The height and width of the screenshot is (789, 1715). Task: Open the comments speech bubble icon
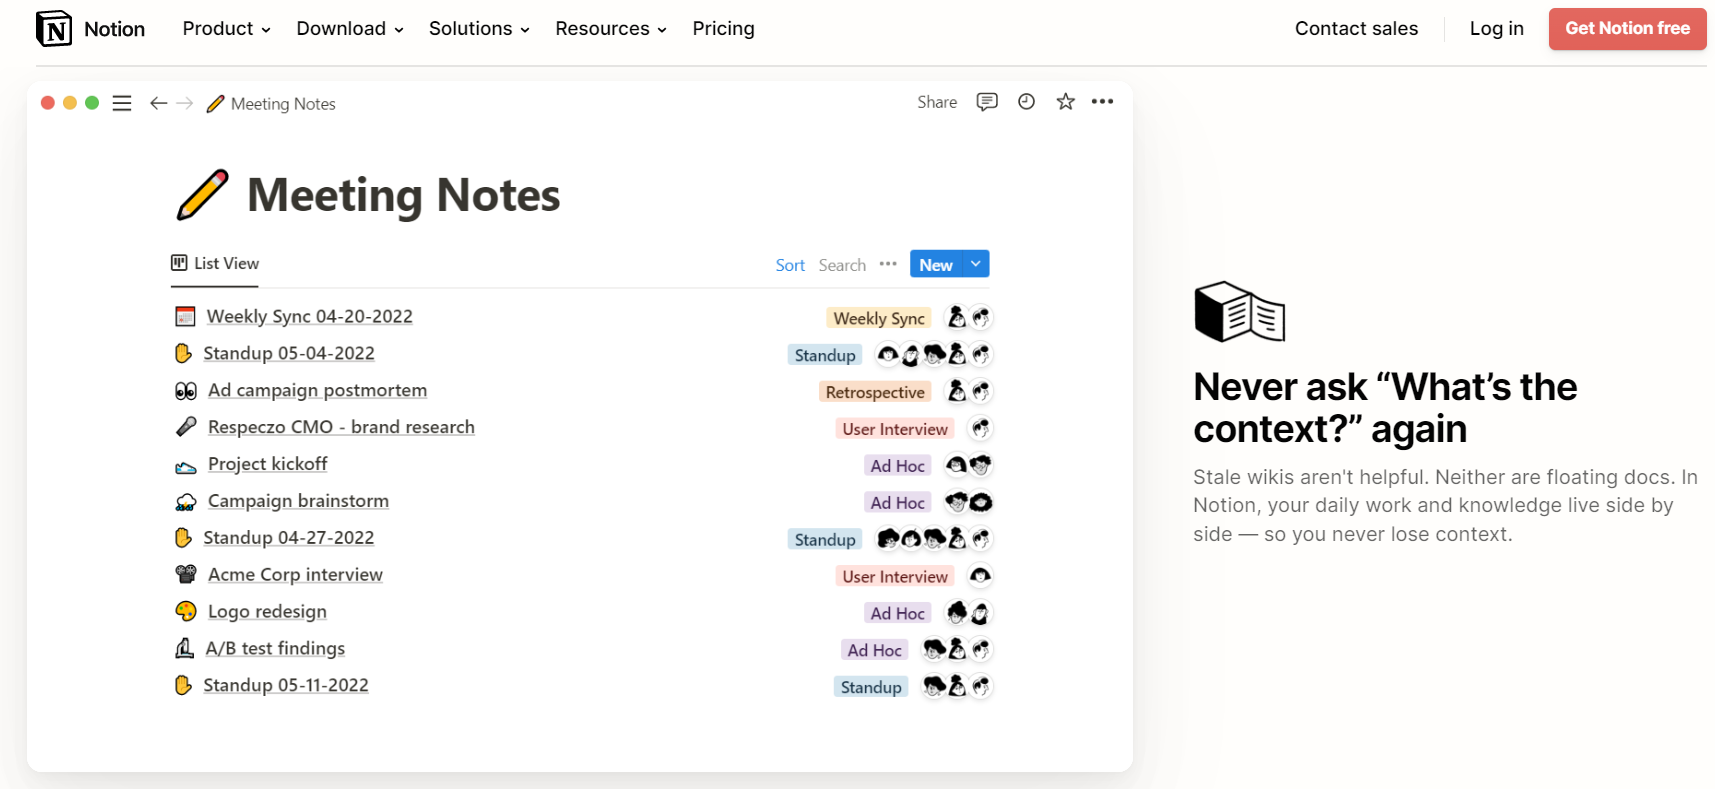[987, 102]
